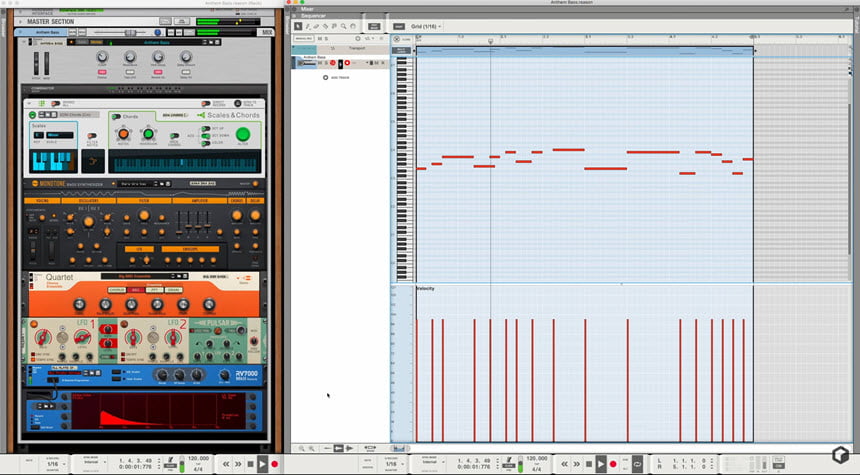Viewport: 860px width, 475px height.
Task: Open the Minor scale selector display
Action: pos(59,135)
